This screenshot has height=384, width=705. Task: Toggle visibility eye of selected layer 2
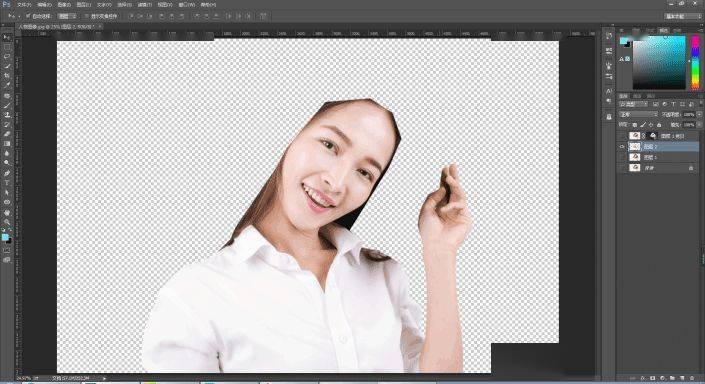(x=622, y=147)
